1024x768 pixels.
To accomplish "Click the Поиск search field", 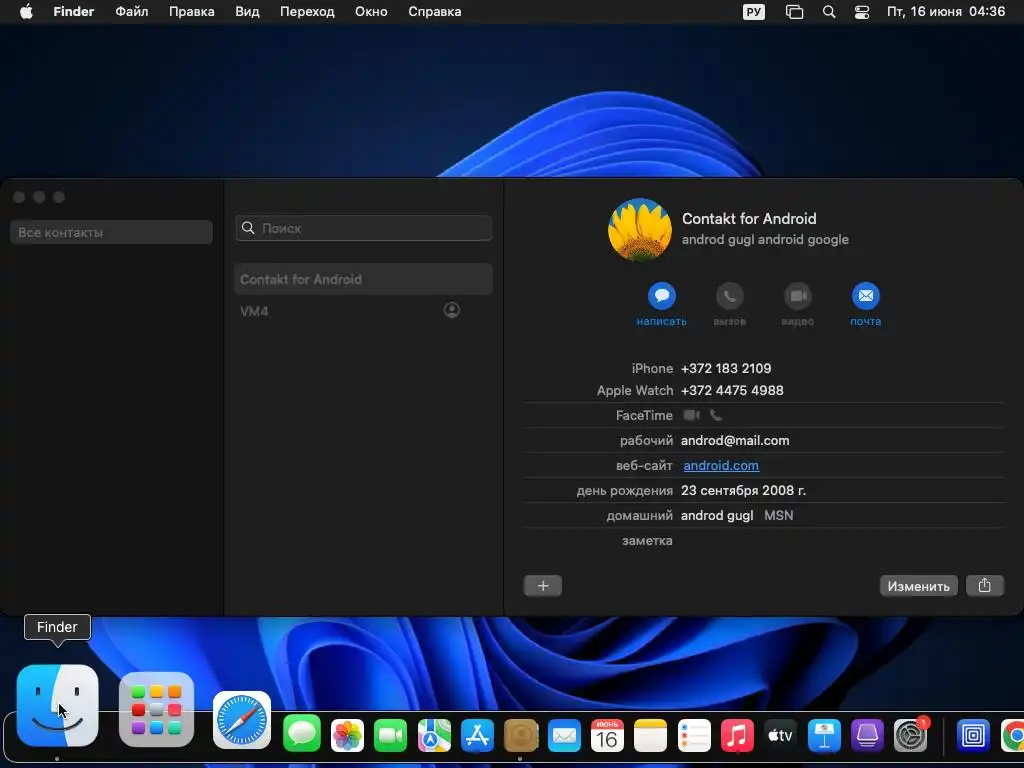I will tap(363, 228).
